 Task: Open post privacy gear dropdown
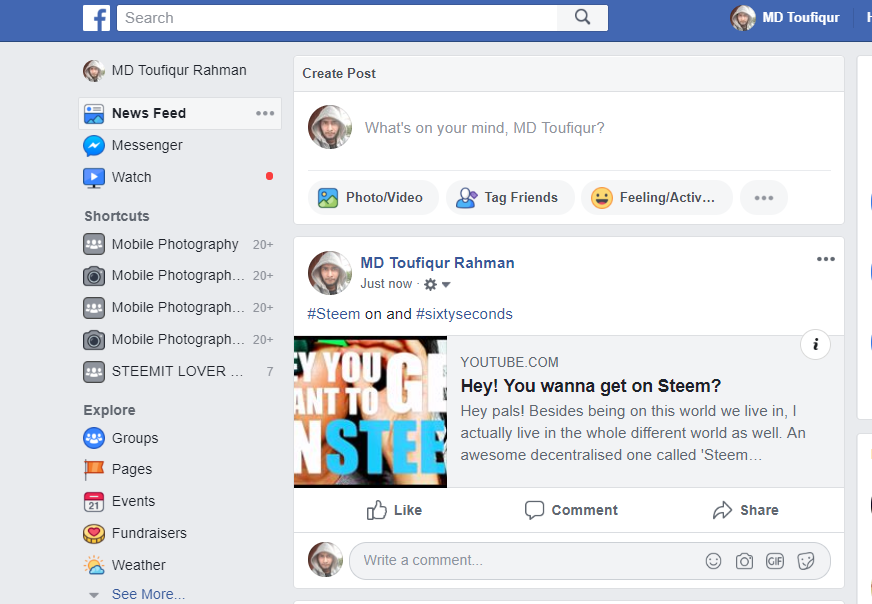(437, 285)
